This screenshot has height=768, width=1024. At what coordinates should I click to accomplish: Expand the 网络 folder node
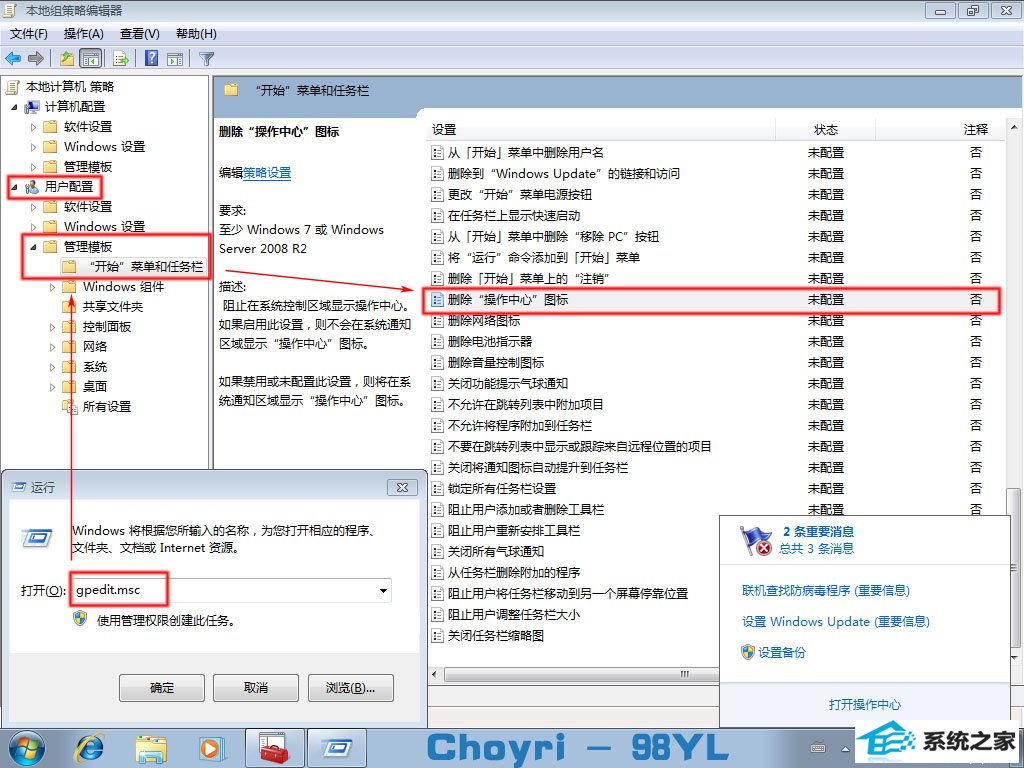pos(52,347)
